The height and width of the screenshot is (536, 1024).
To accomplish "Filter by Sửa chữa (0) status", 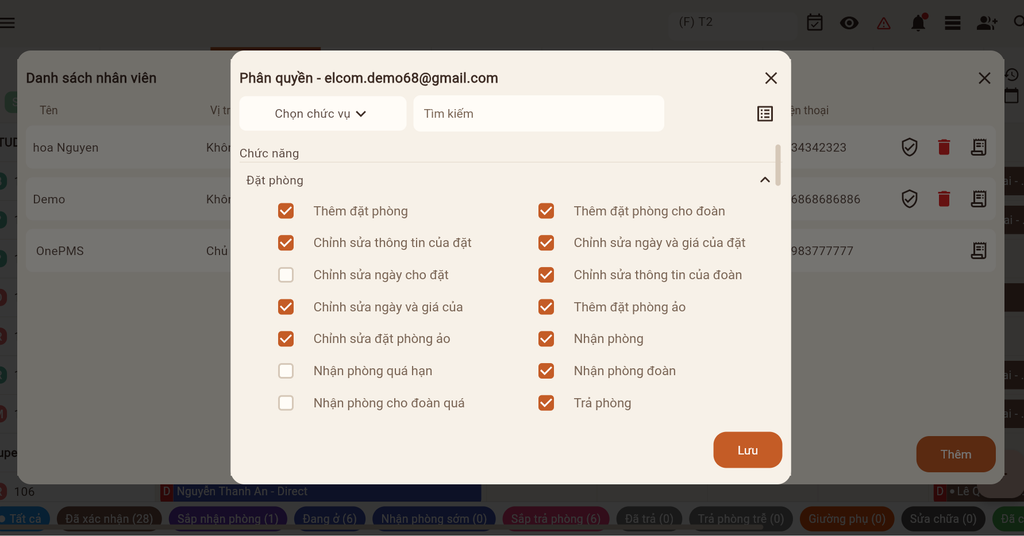I will [943, 519].
